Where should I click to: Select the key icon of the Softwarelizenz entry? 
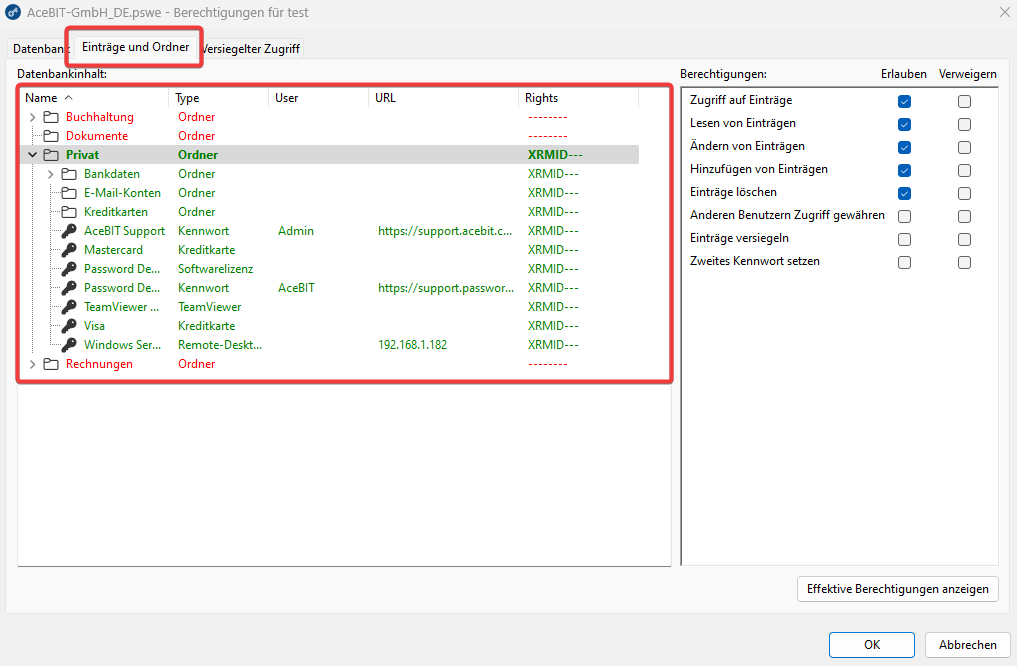69,268
